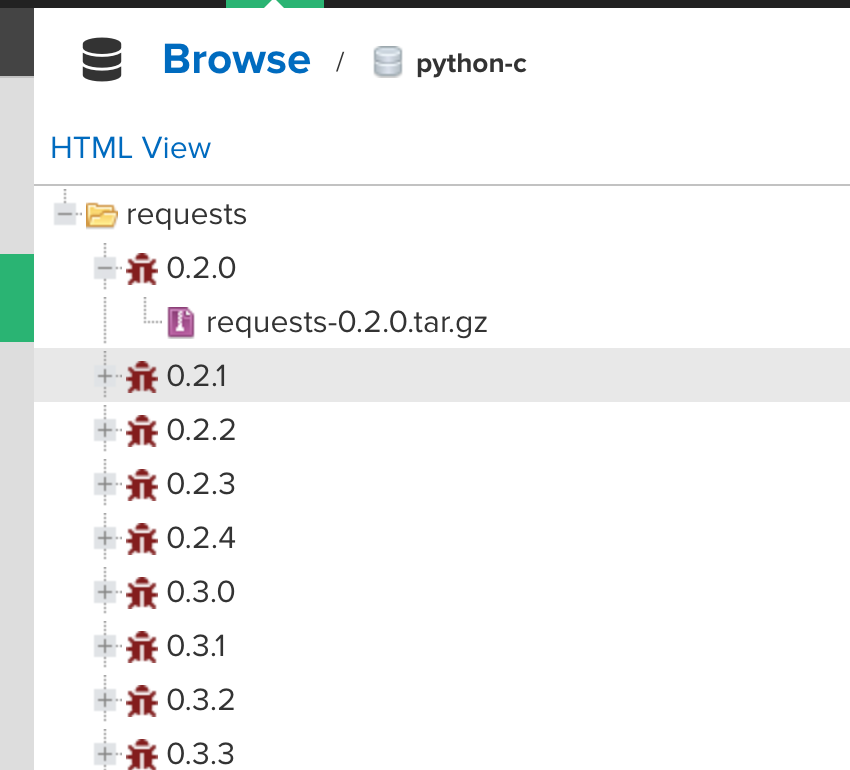Viewport: 850px width, 770px height.
Task: Click the bug icon for version 0.3.1
Action: pos(142,646)
